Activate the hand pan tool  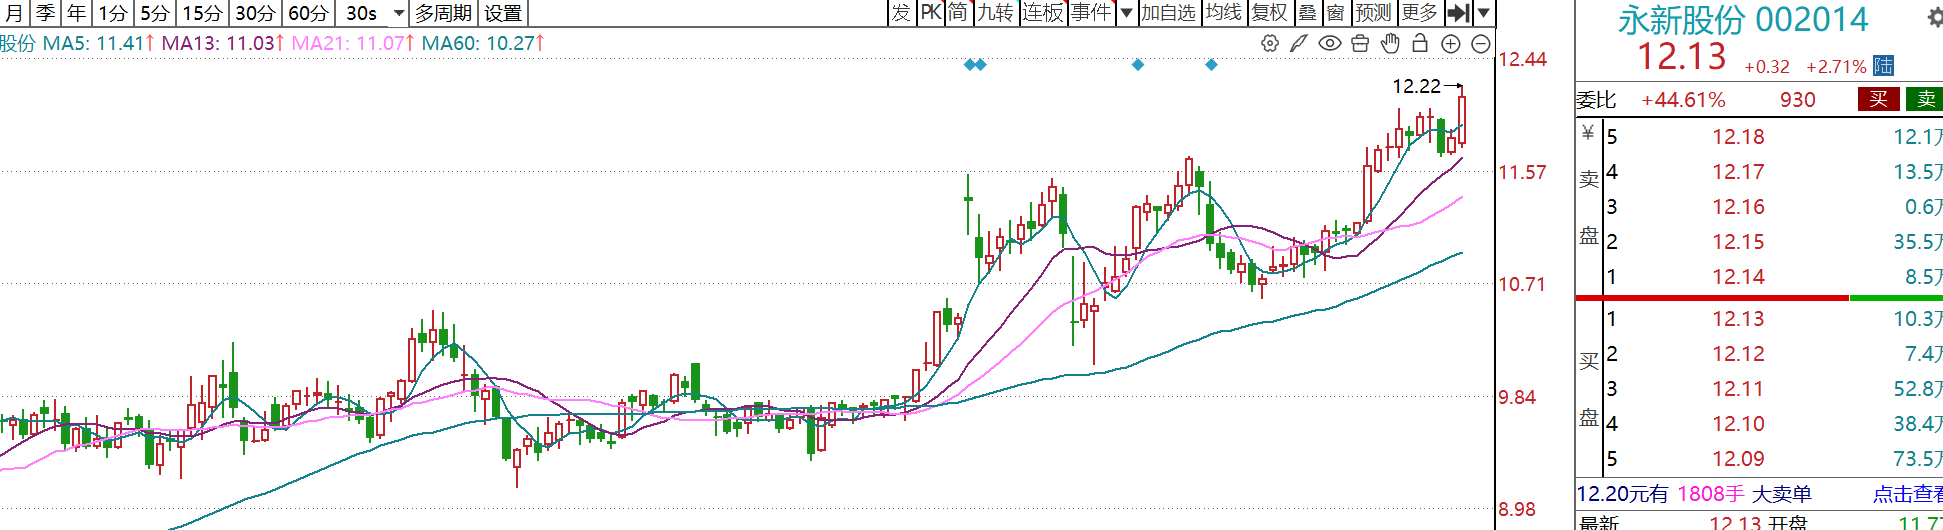click(1390, 44)
